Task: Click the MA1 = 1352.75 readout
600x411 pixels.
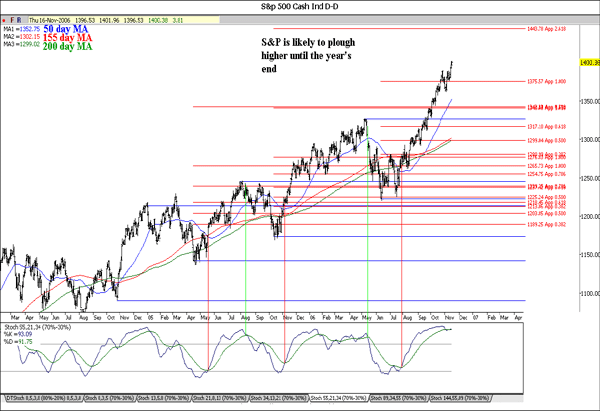Action: tap(21, 29)
